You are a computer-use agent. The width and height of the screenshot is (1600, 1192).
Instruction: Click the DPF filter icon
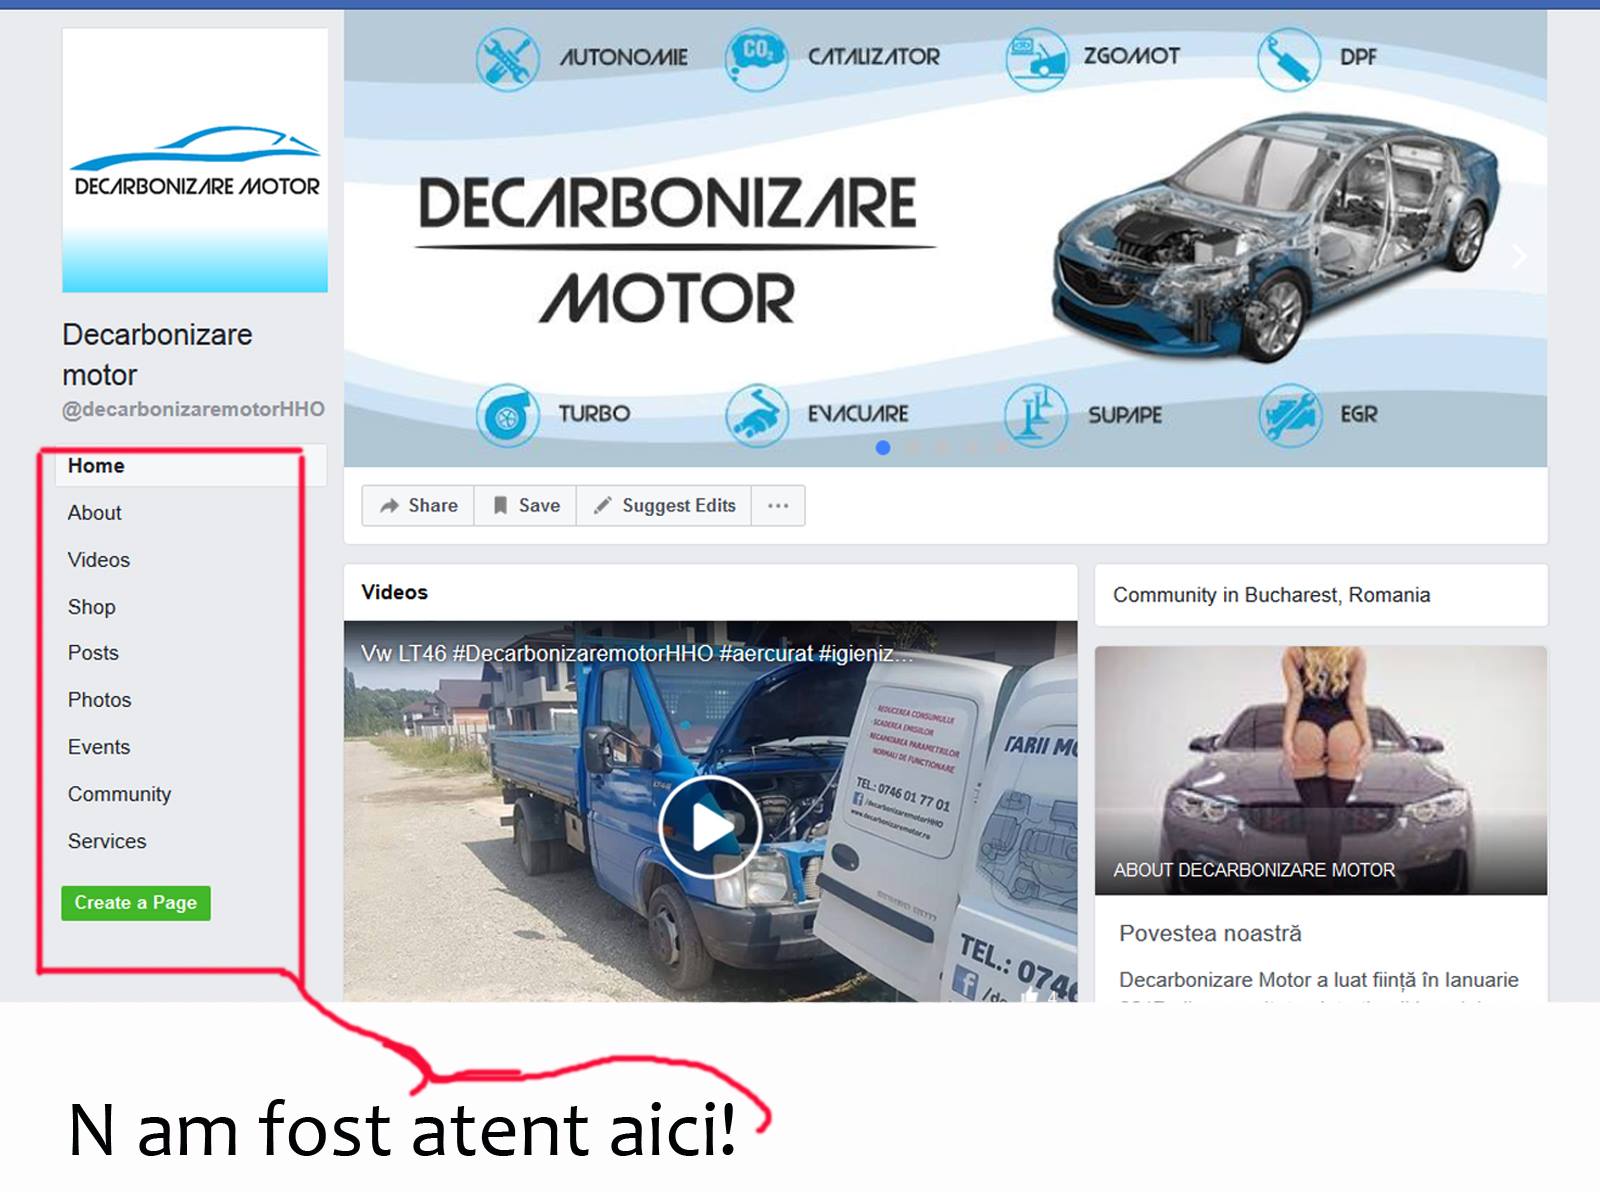1288,59
